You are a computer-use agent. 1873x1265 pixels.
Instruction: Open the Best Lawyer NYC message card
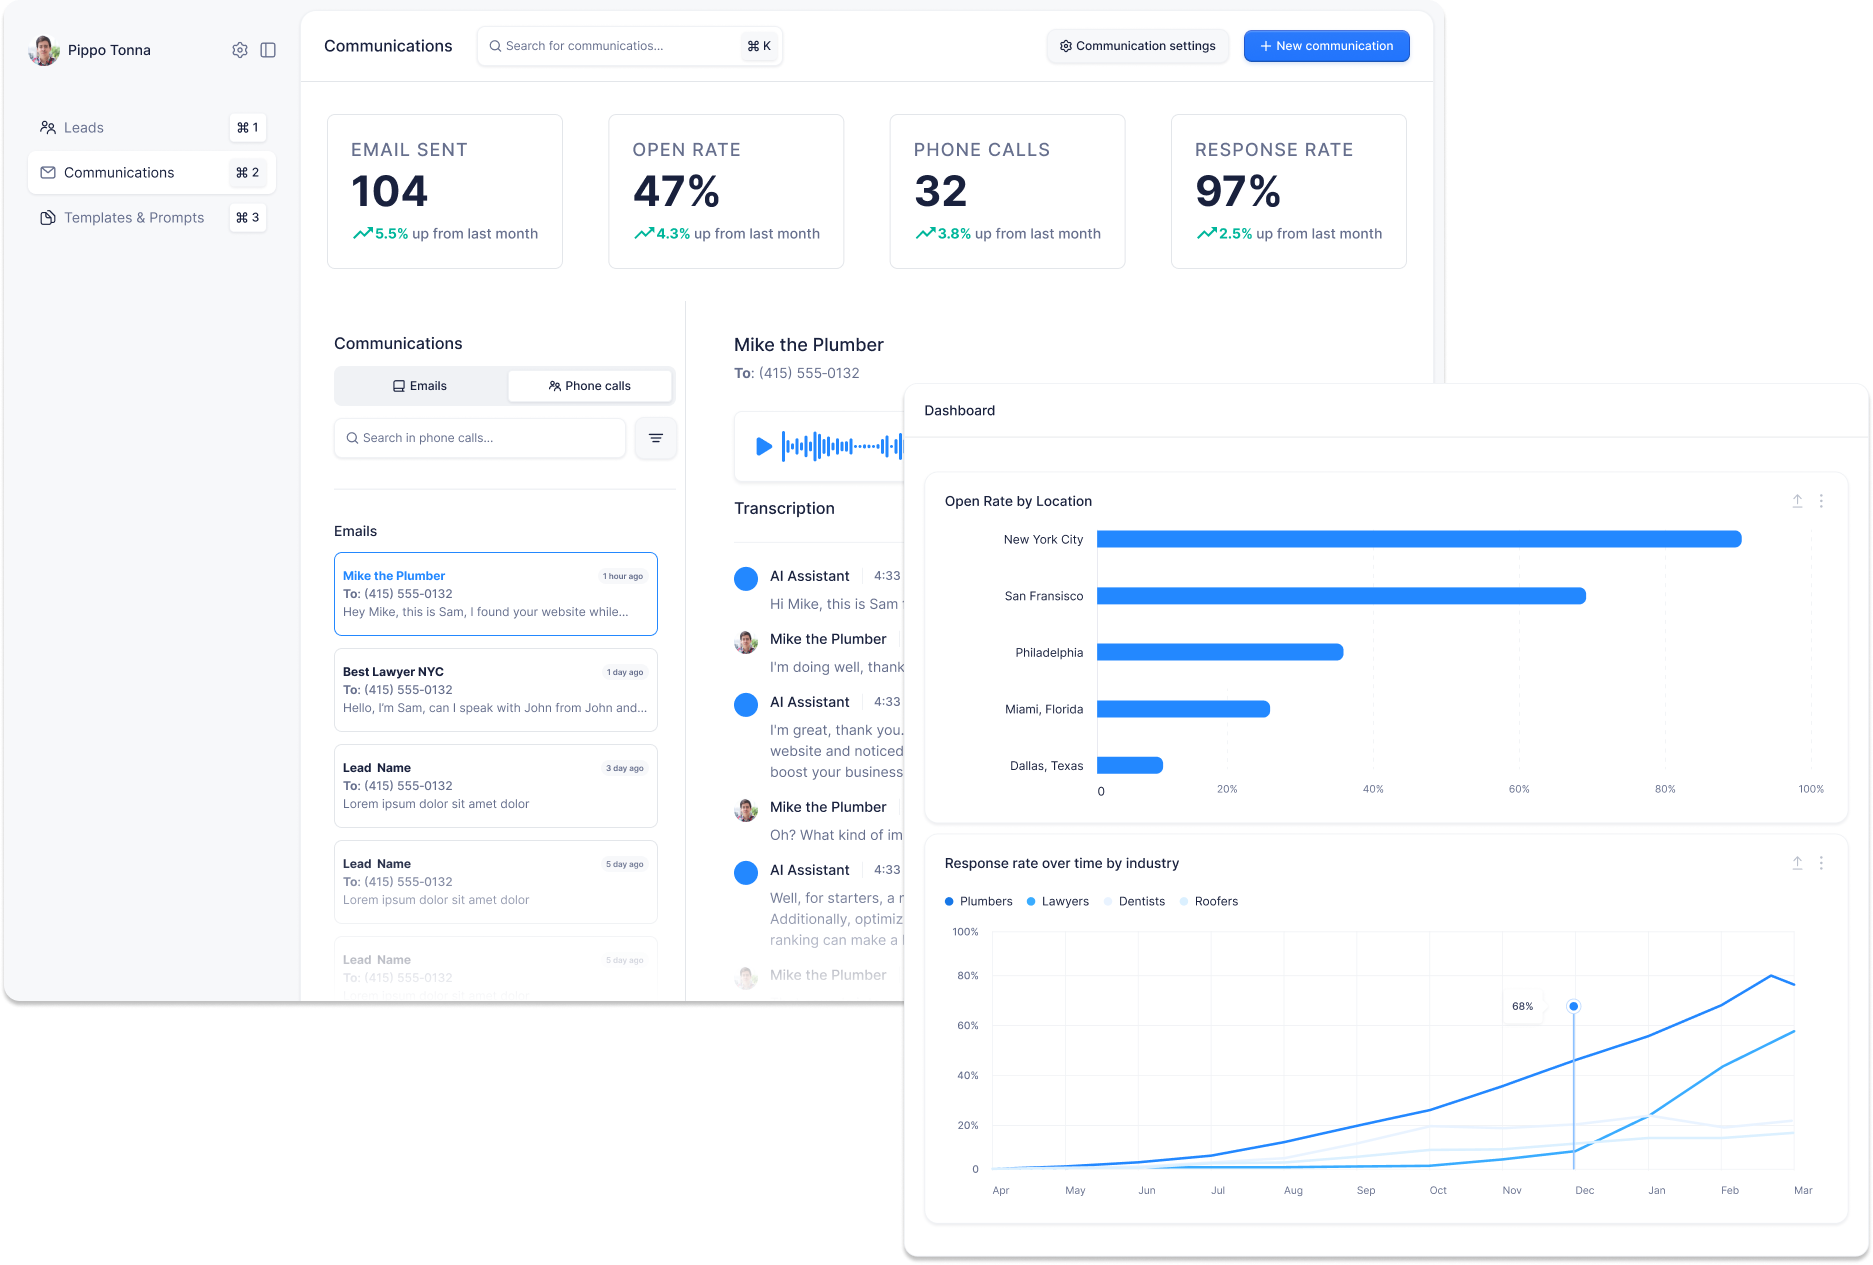pos(496,690)
